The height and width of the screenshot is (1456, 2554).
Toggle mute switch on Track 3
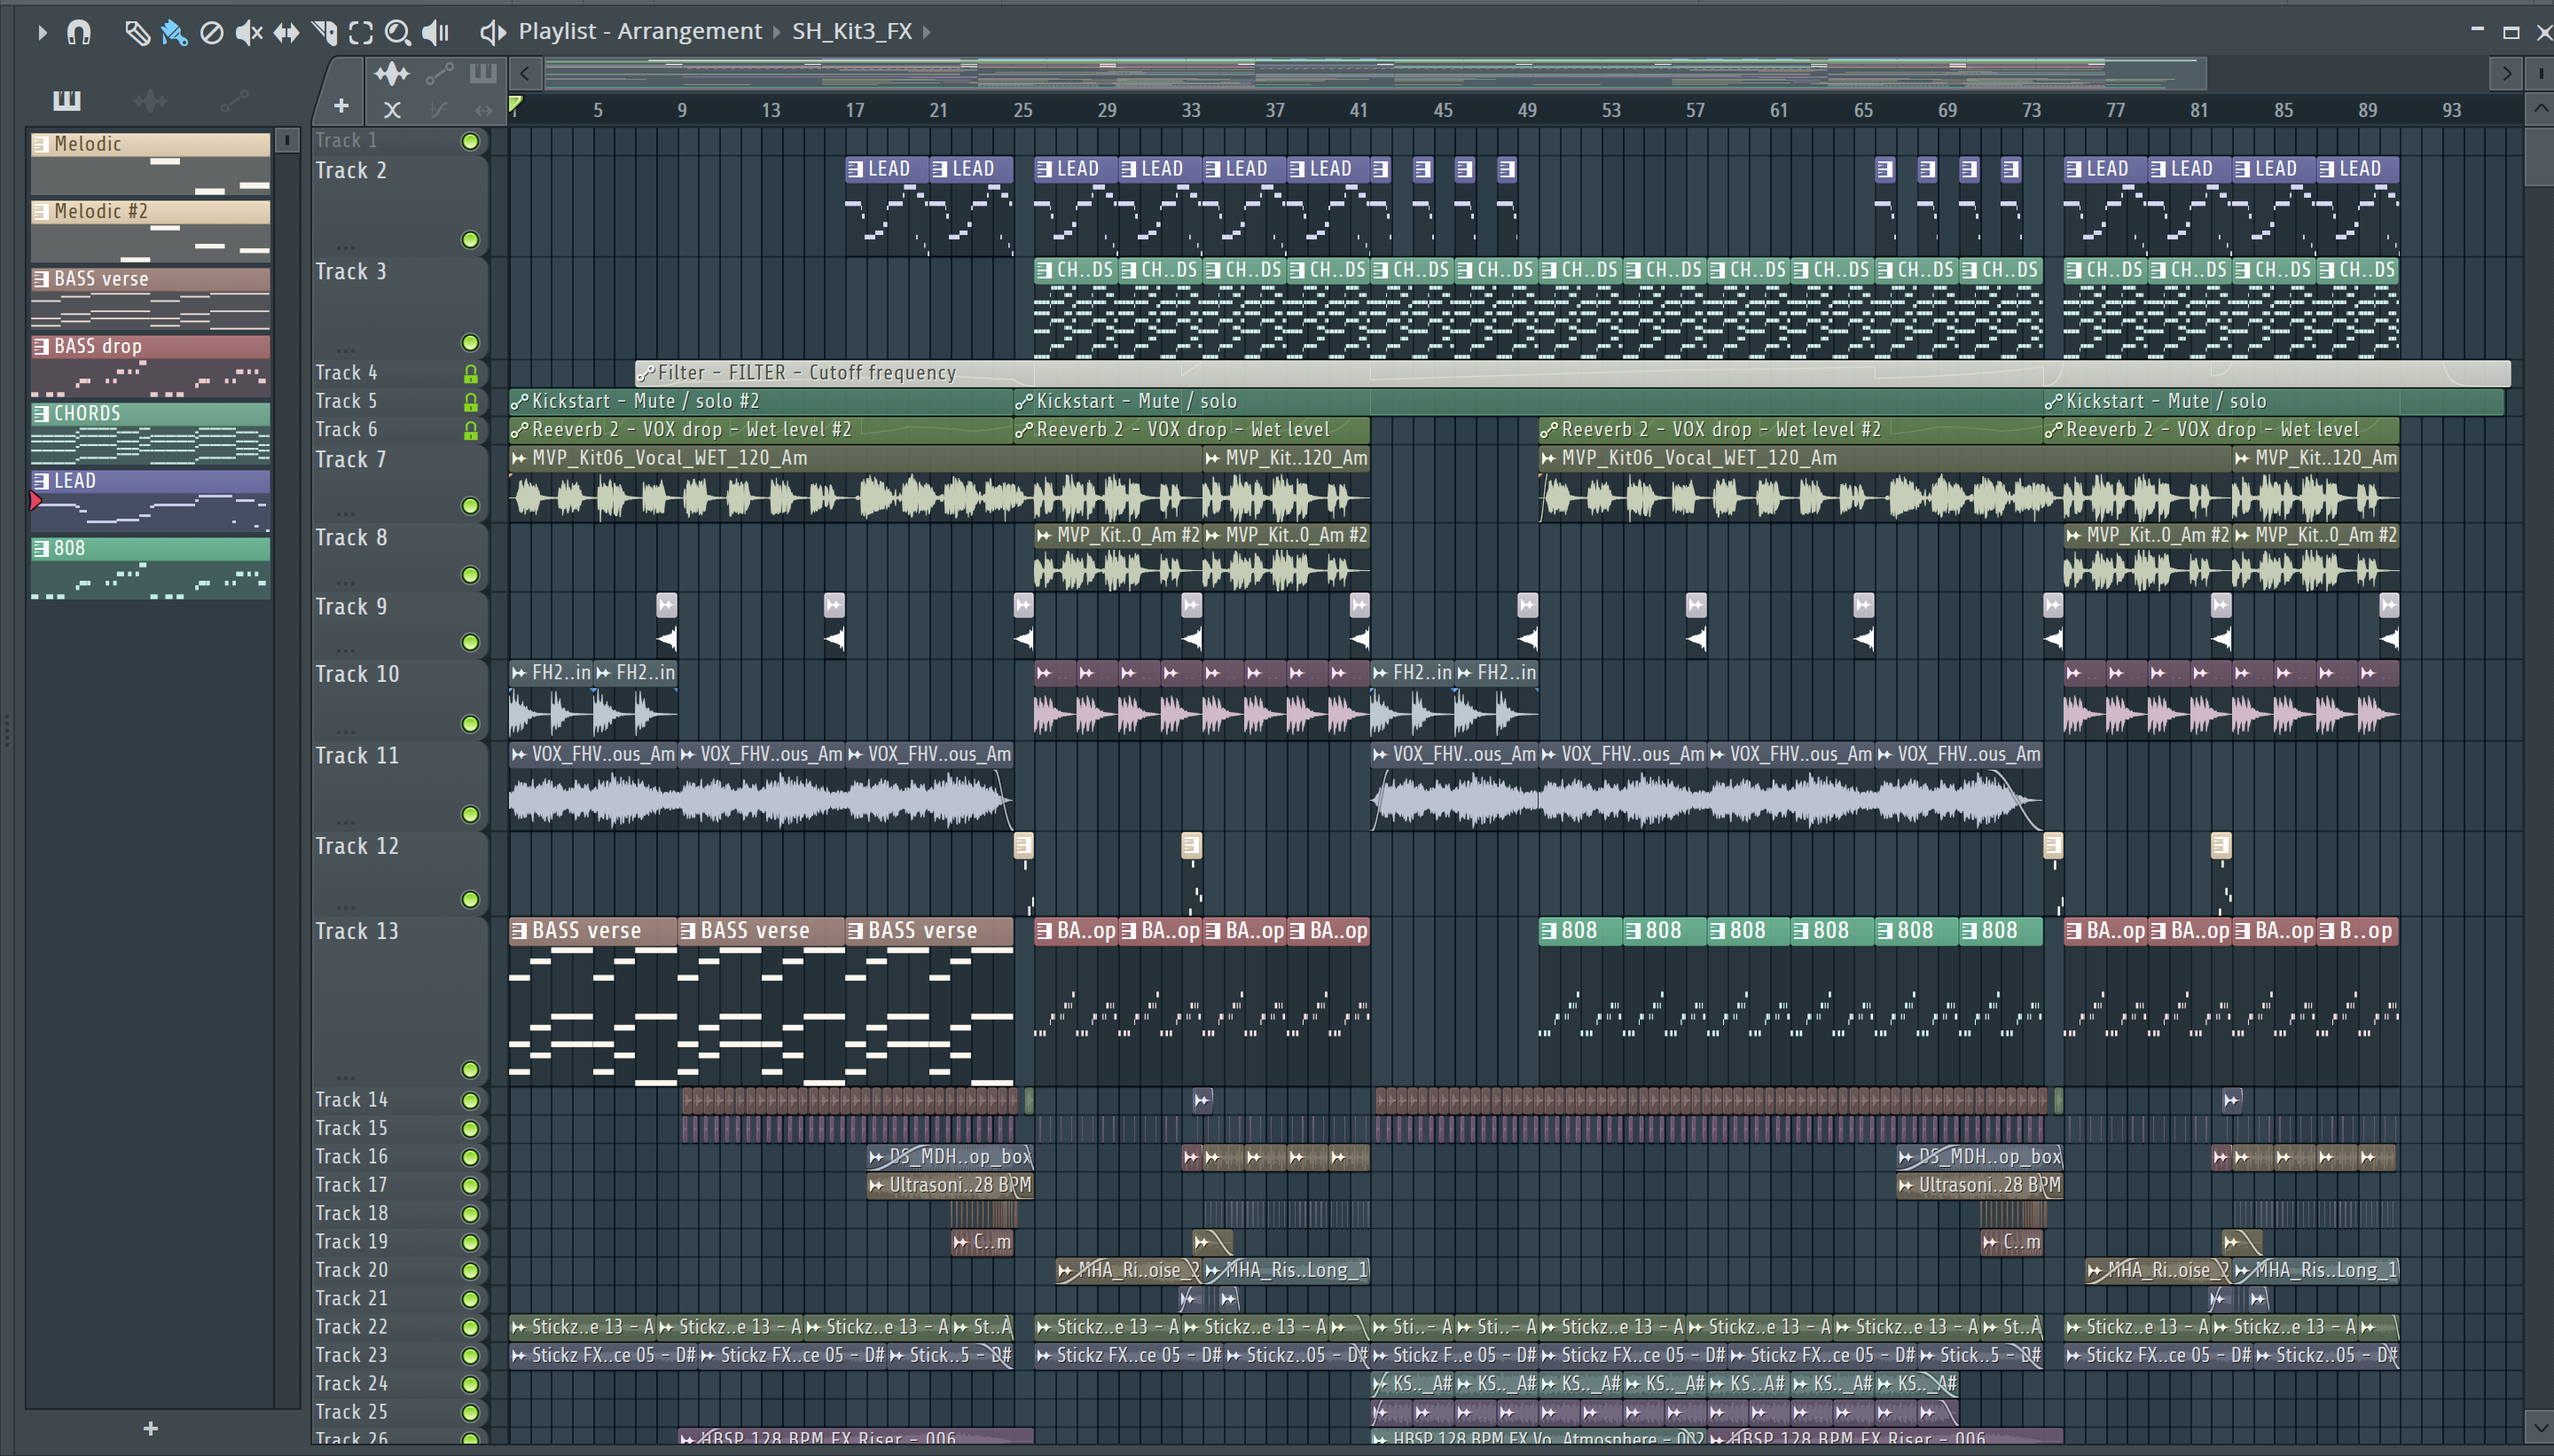pyautogui.click(x=470, y=343)
